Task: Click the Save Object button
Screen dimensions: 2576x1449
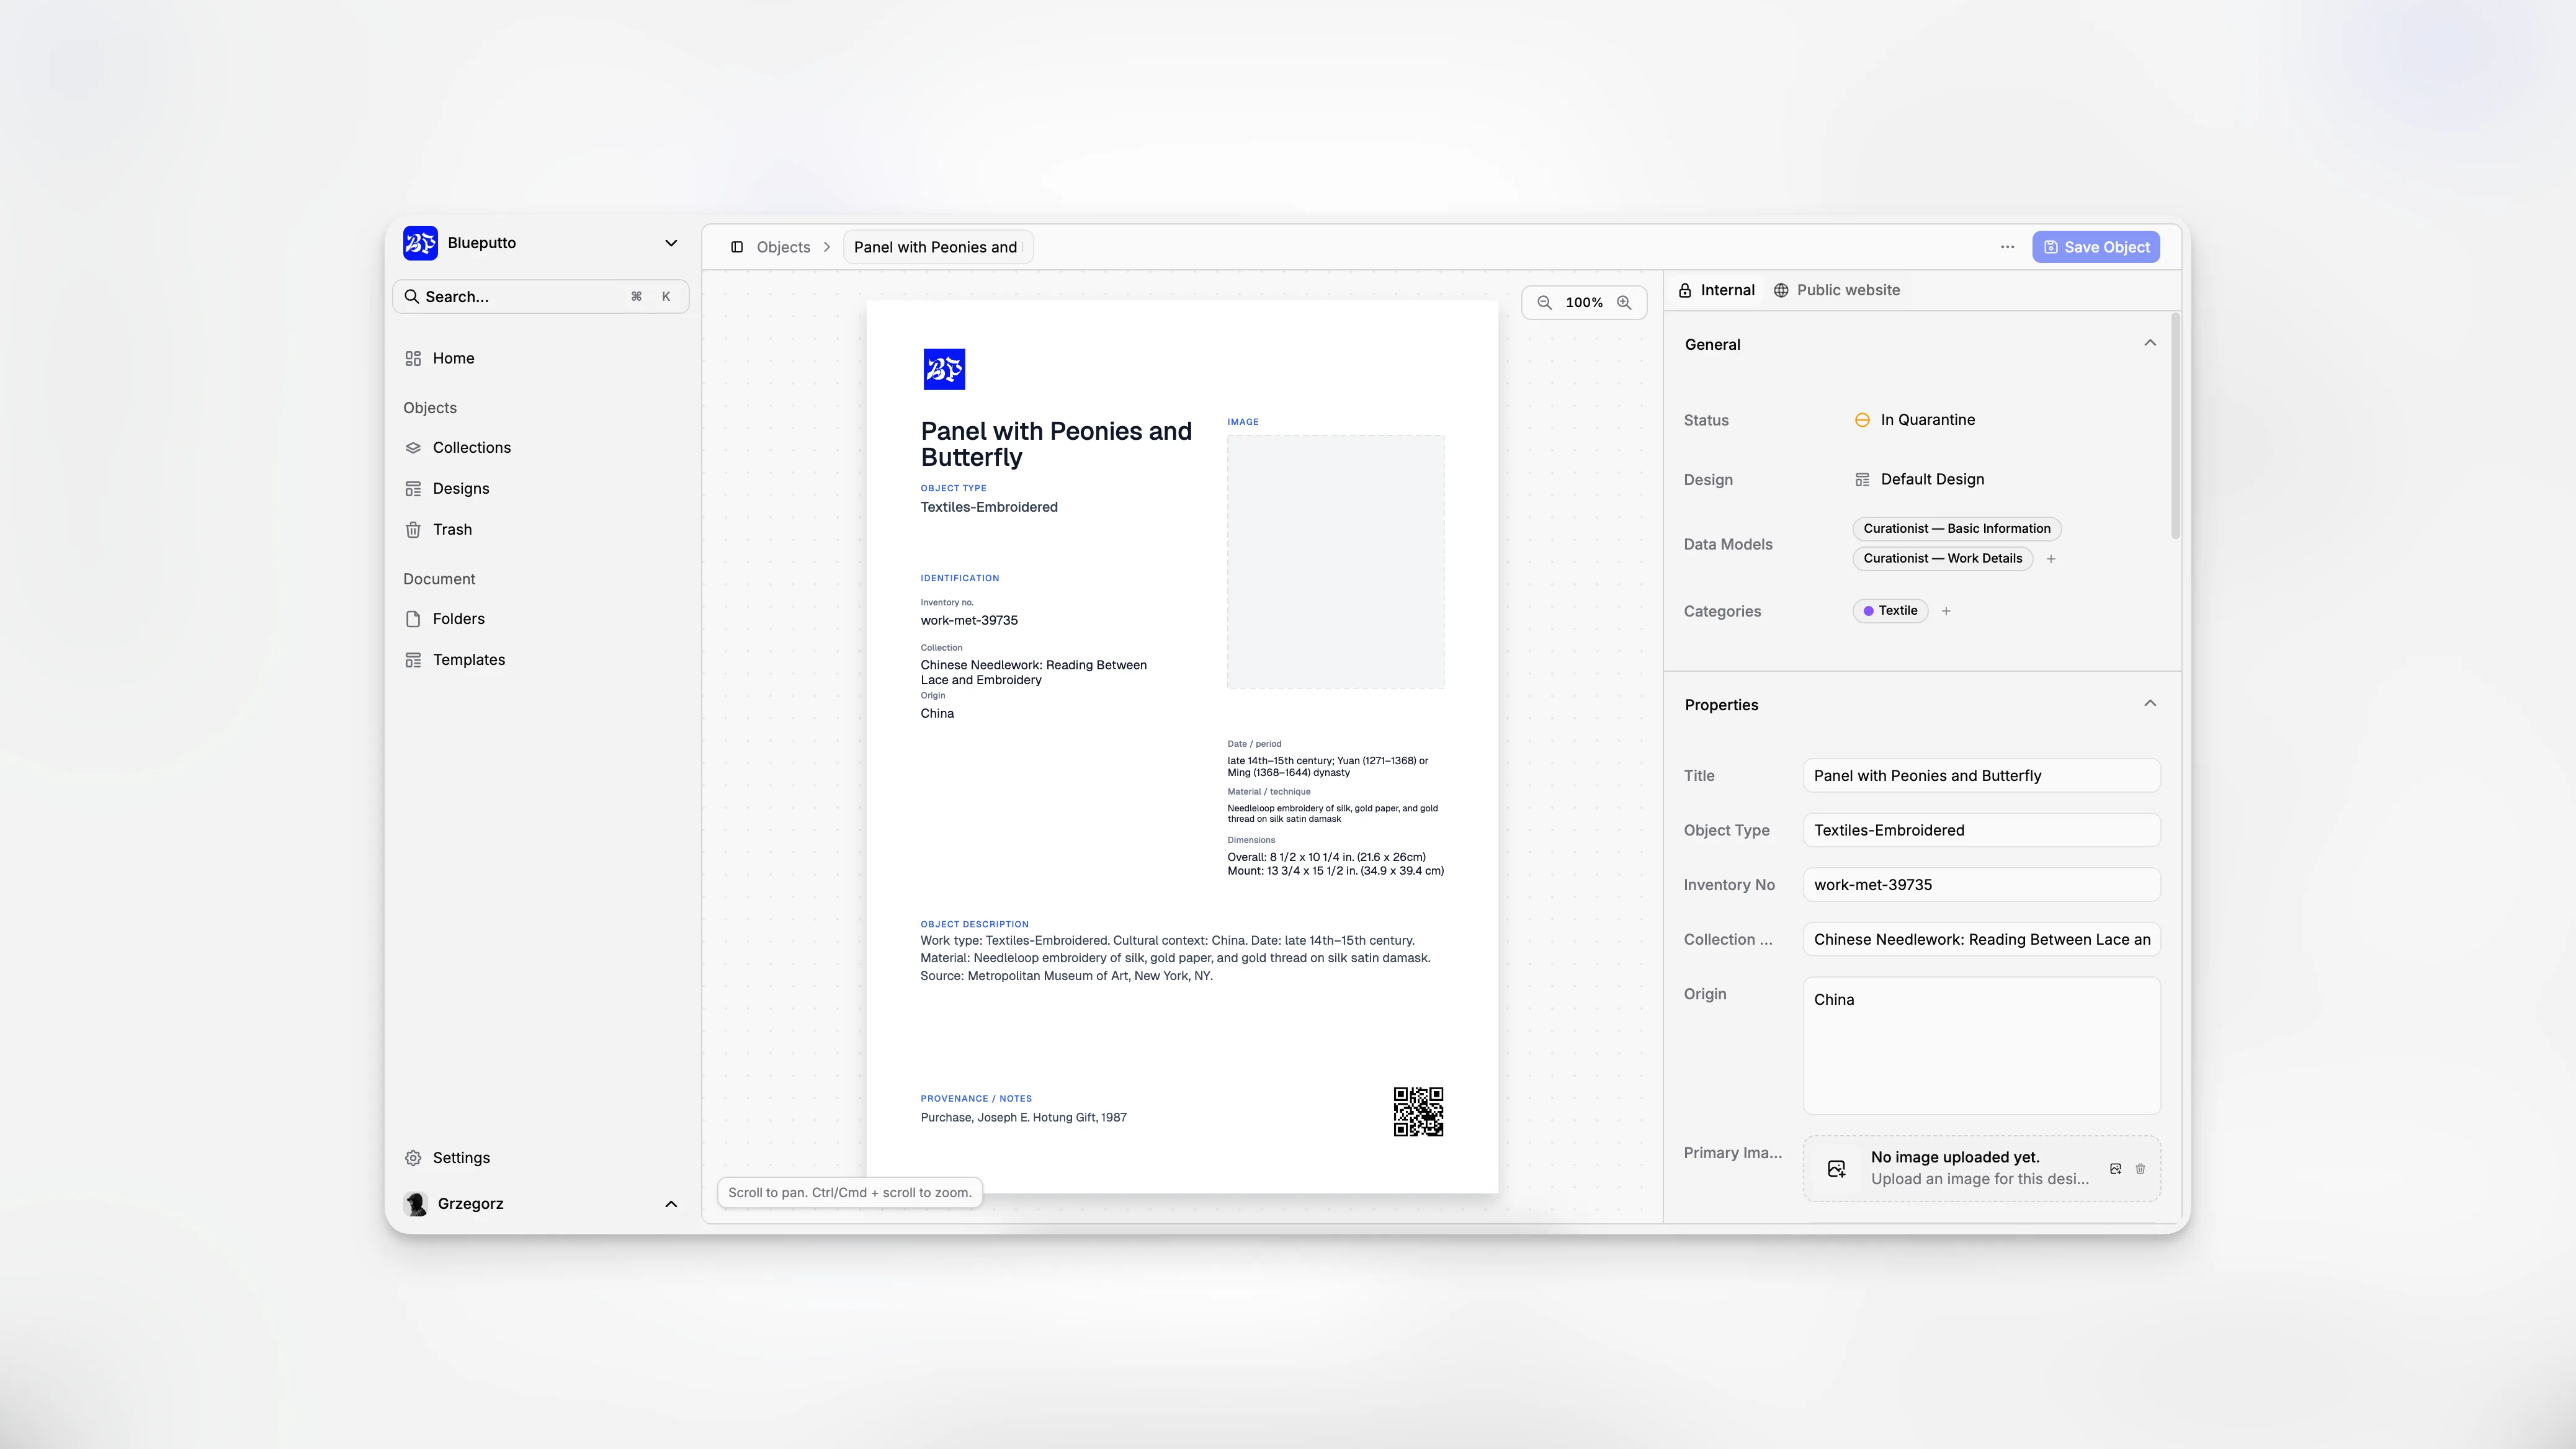Action: (2096, 247)
